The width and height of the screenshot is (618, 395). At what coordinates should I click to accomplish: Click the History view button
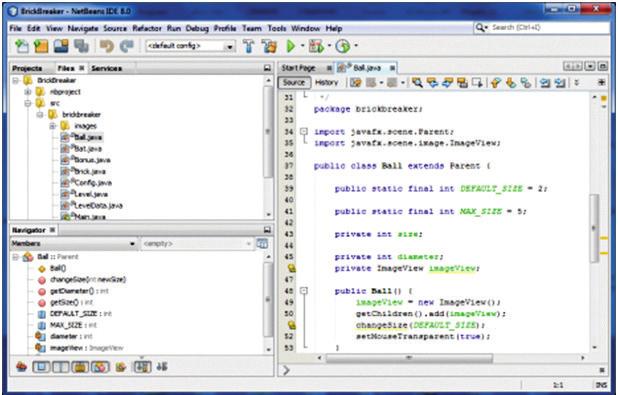click(327, 82)
